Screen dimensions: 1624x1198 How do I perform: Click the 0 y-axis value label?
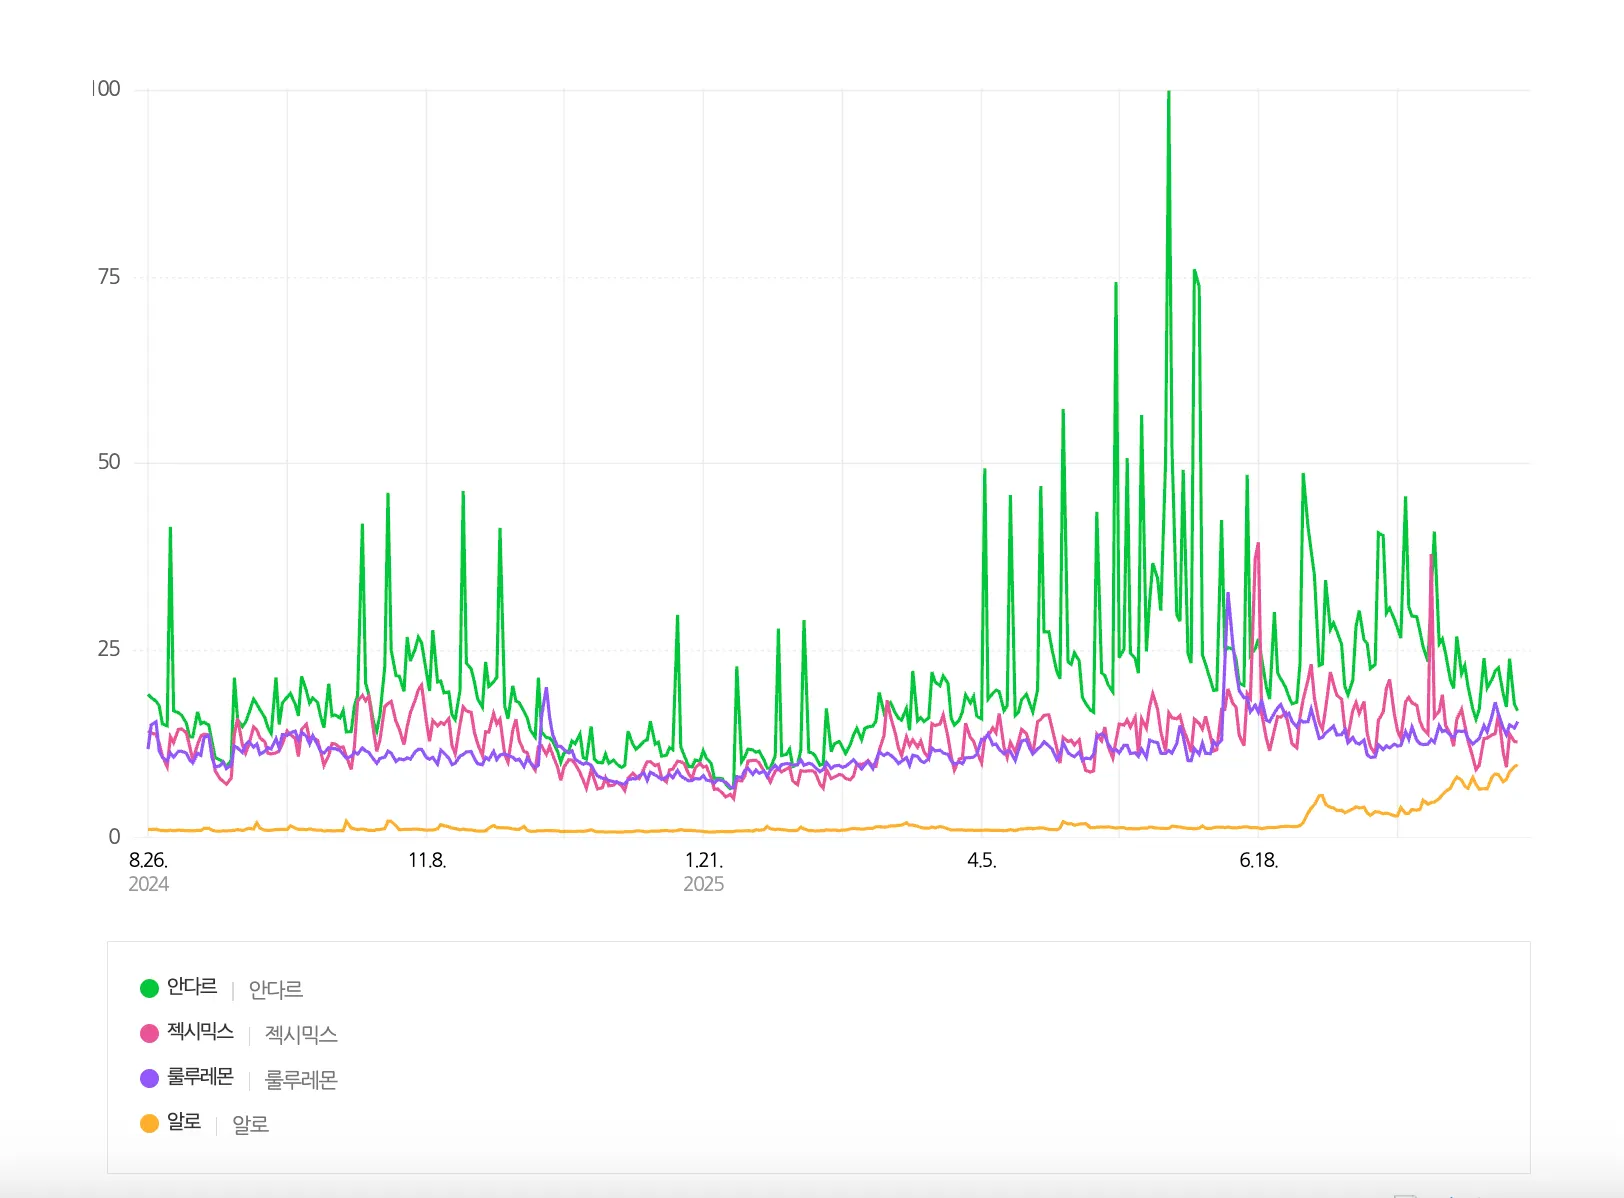(114, 836)
